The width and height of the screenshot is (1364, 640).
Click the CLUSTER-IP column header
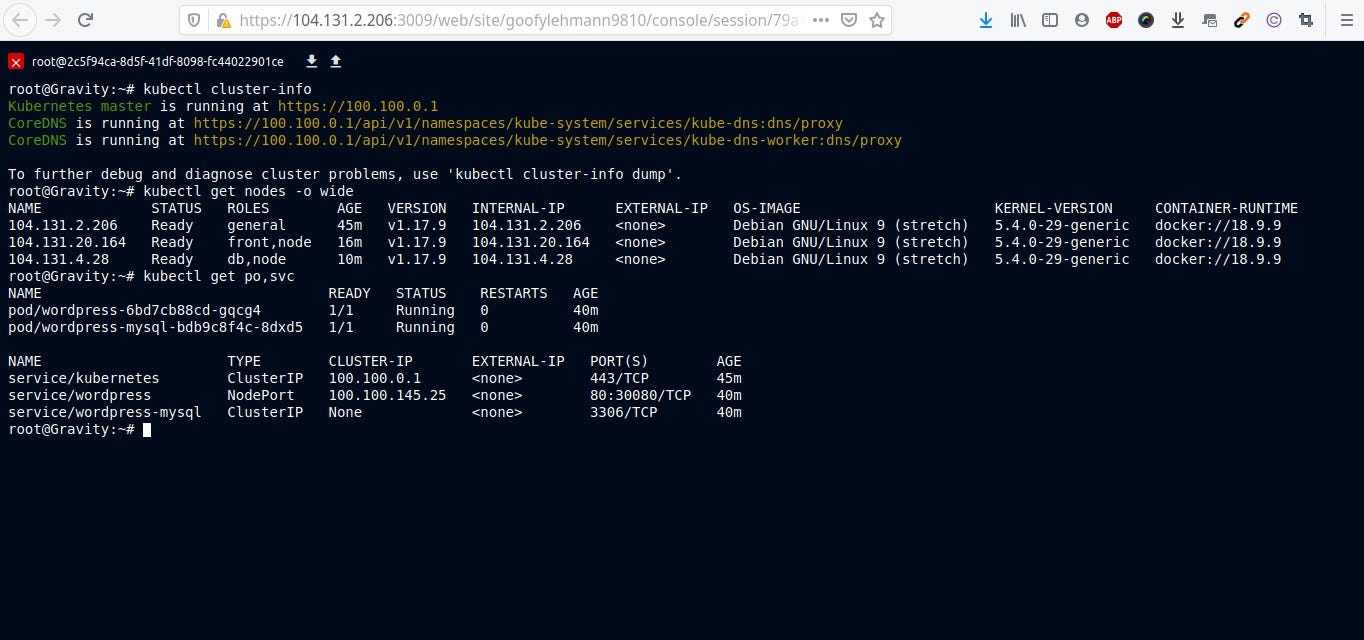(370, 361)
